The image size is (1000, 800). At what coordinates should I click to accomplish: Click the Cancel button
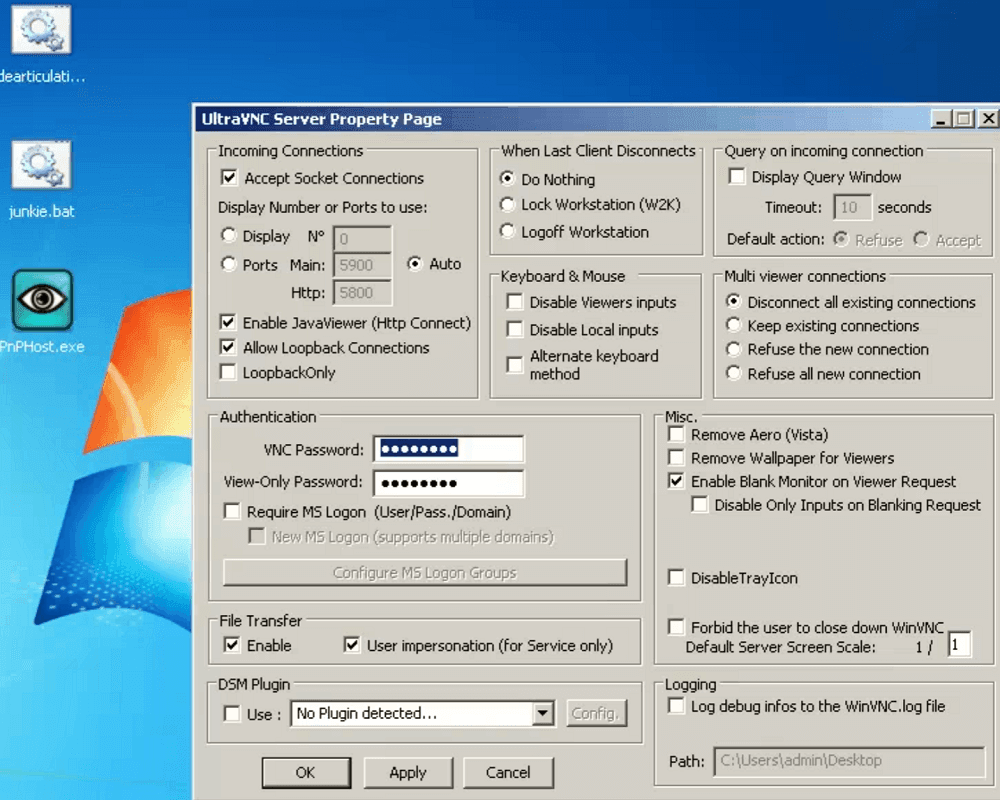click(x=508, y=772)
